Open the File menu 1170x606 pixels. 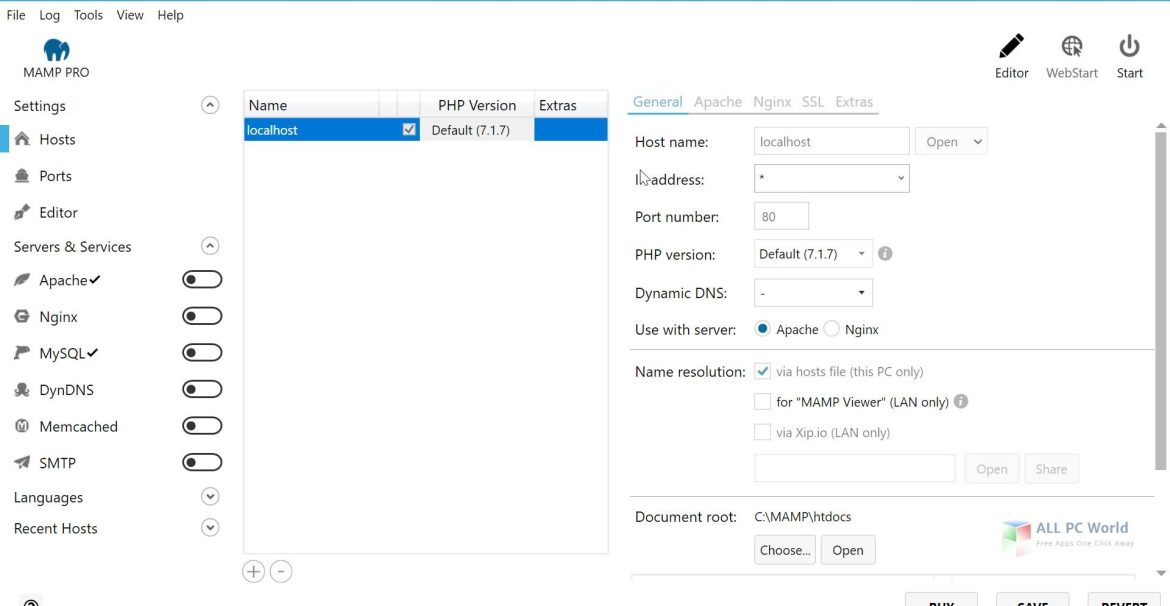pos(16,15)
